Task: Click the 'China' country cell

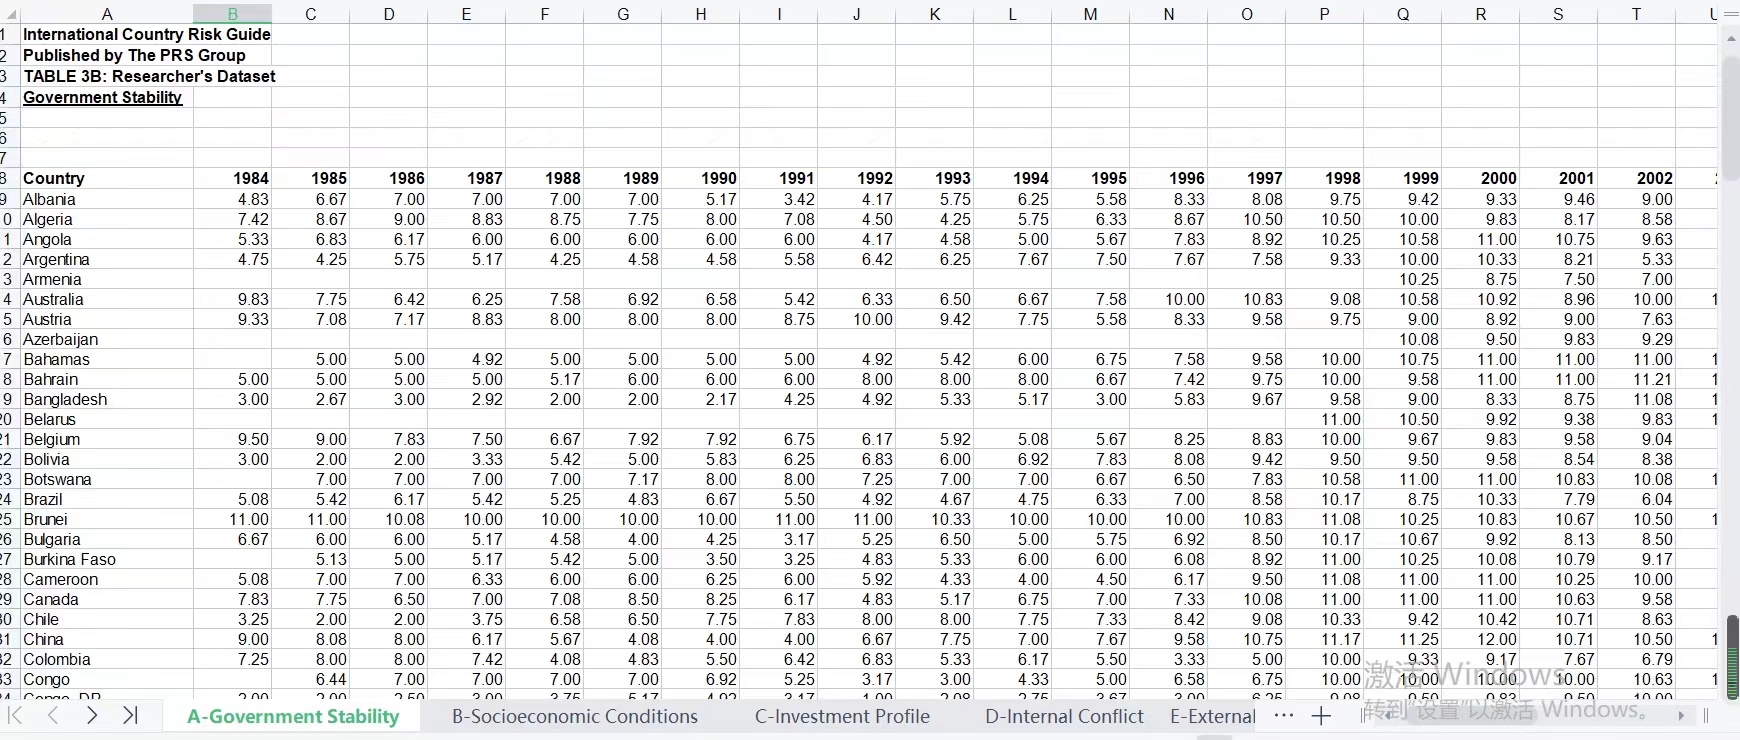Action: tap(107, 639)
